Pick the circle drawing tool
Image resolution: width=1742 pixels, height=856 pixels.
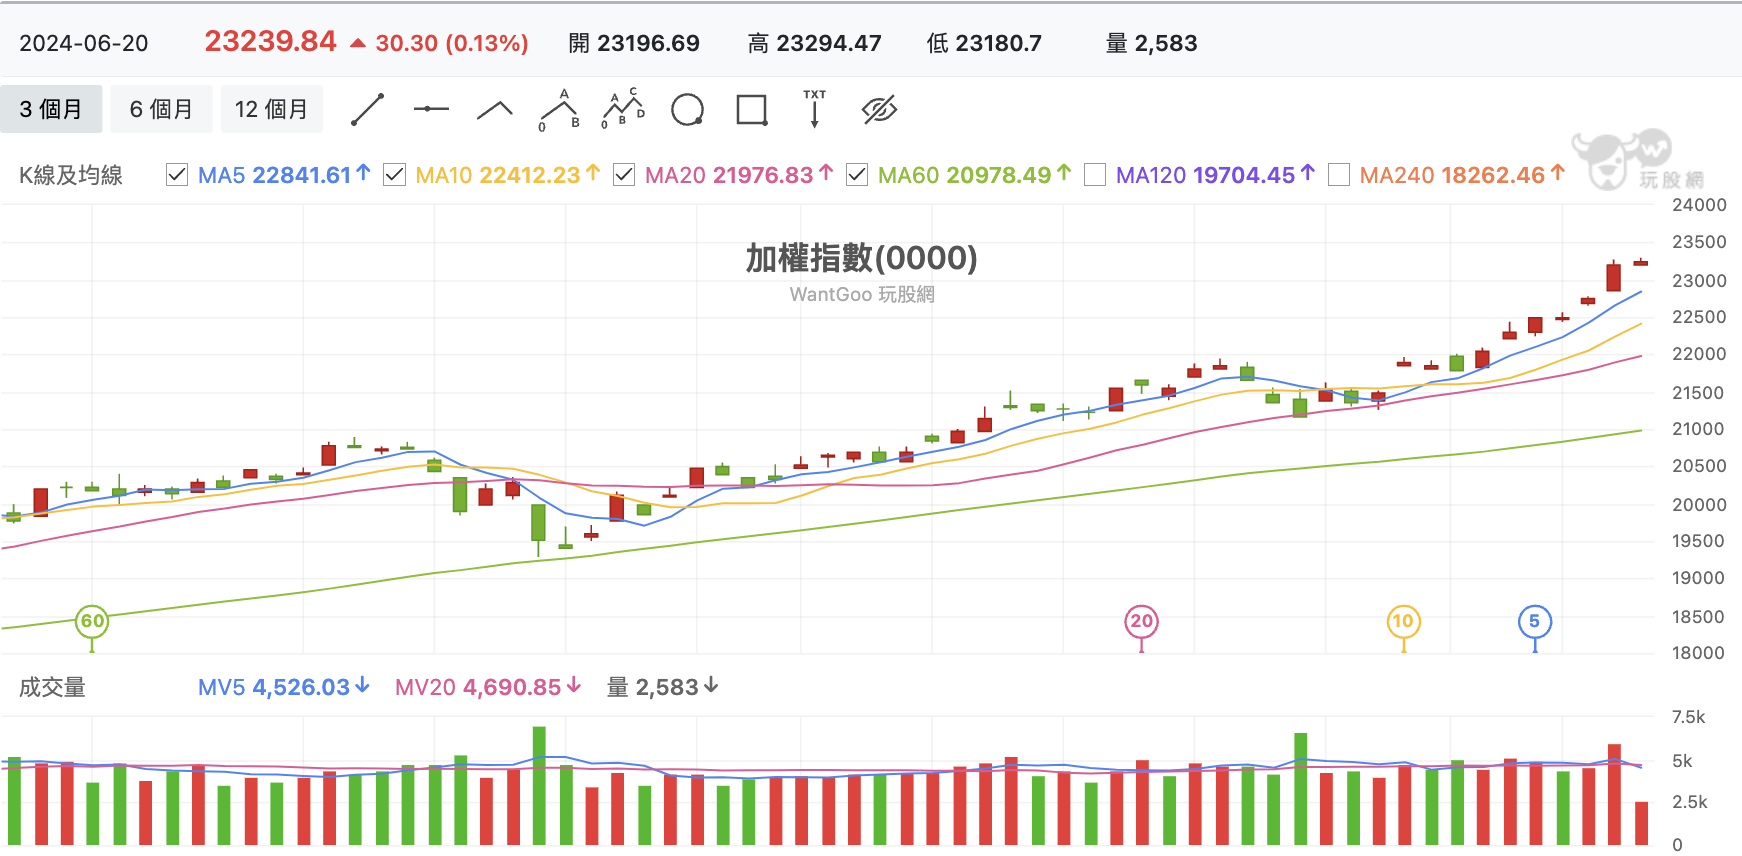tap(687, 109)
